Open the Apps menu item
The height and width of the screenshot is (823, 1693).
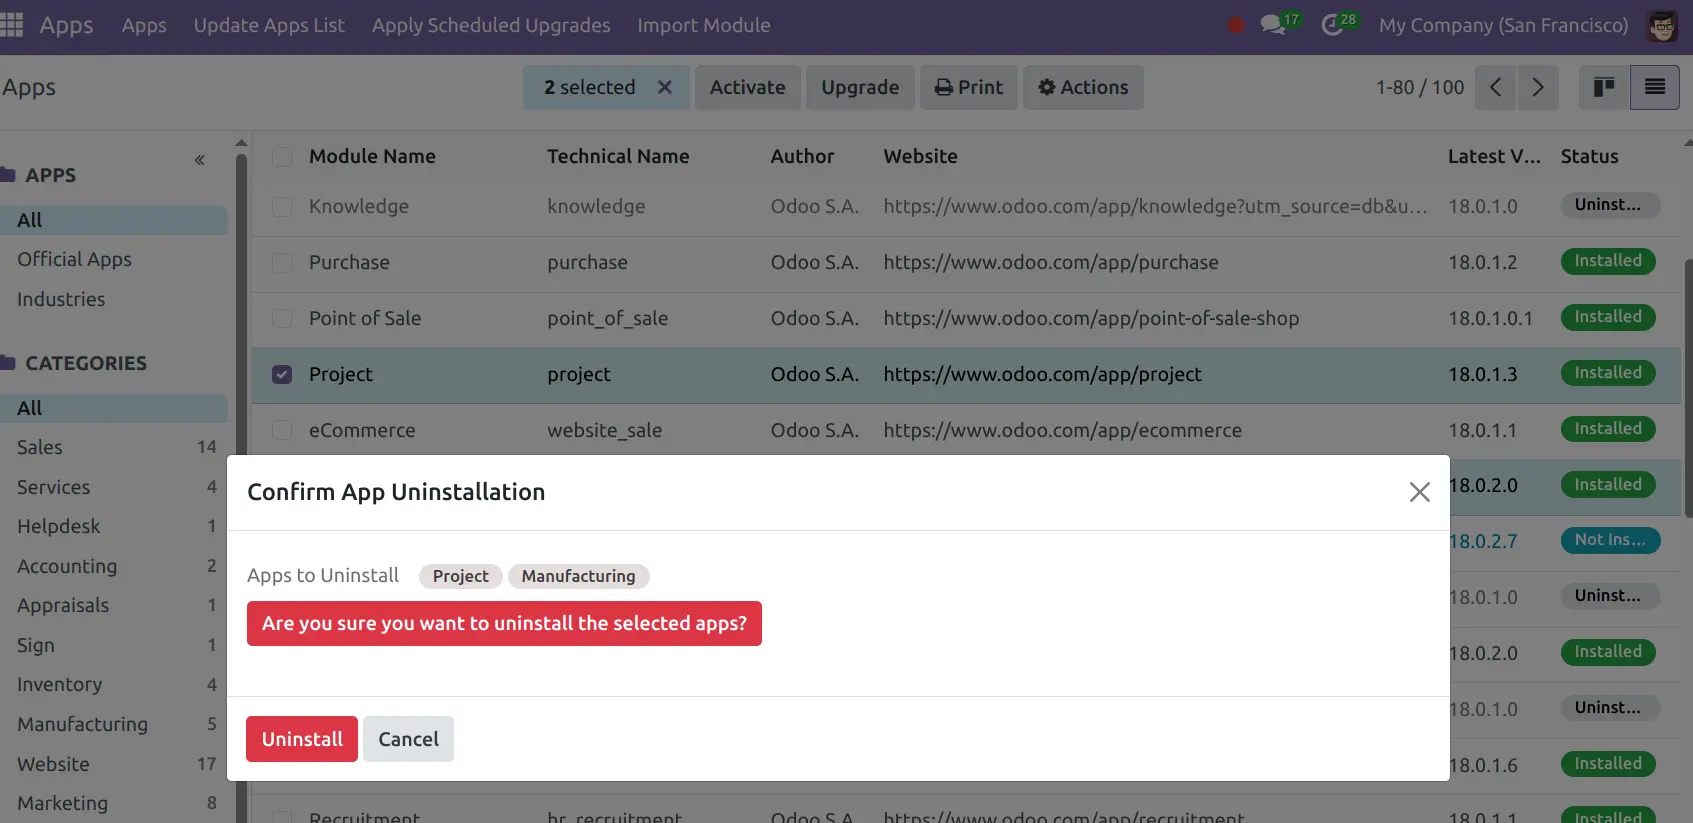144,25
